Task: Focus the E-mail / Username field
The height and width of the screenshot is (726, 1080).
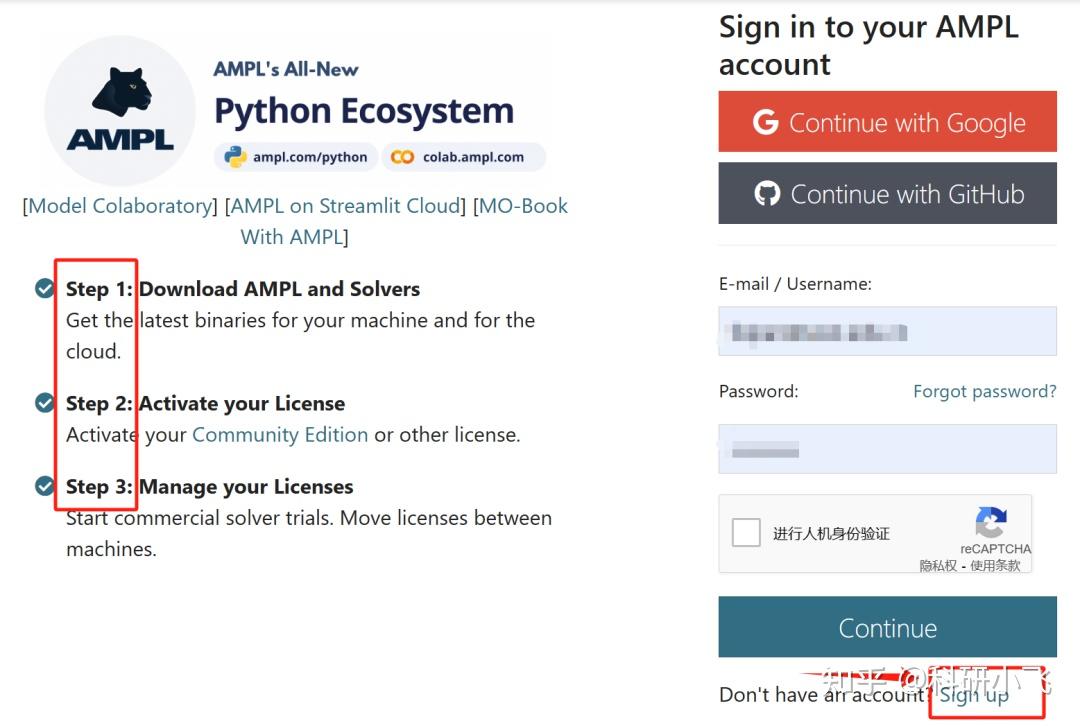Action: [x=887, y=331]
